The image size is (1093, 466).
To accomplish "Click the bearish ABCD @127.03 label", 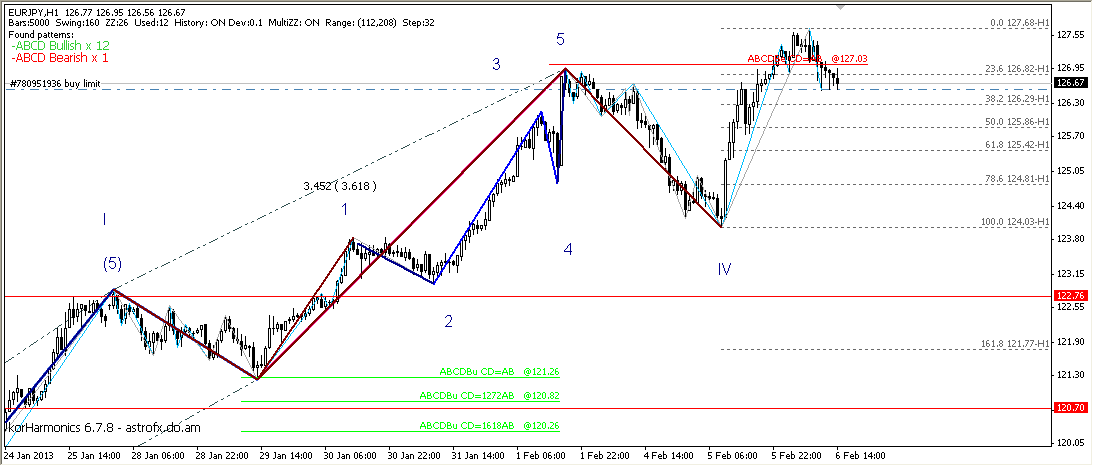I will point(806,59).
